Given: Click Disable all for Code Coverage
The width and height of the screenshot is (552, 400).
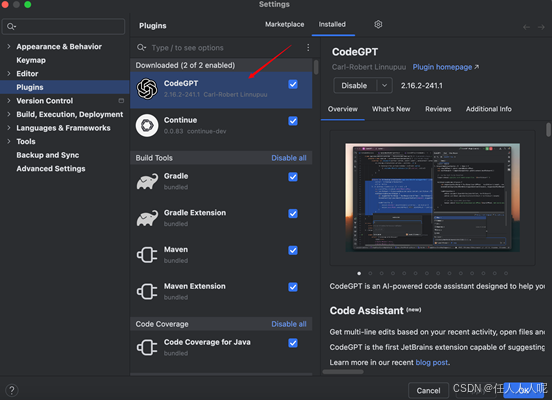Looking at the screenshot, I should [x=289, y=324].
